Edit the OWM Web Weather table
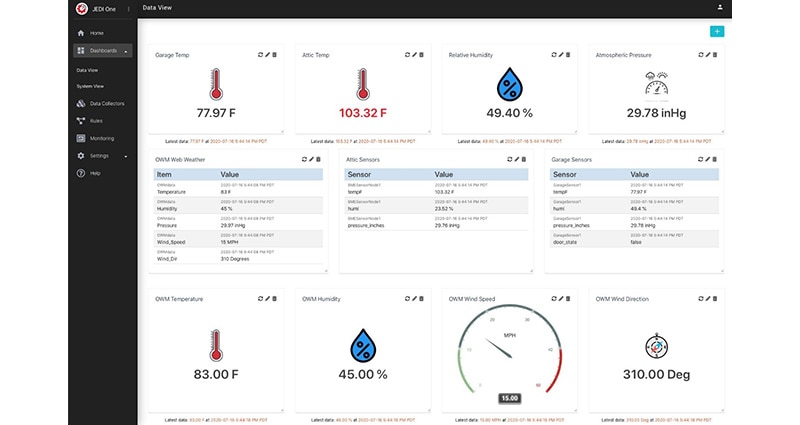Image resolution: width=800 pixels, height=425 pixels. [x=311, y=159]
